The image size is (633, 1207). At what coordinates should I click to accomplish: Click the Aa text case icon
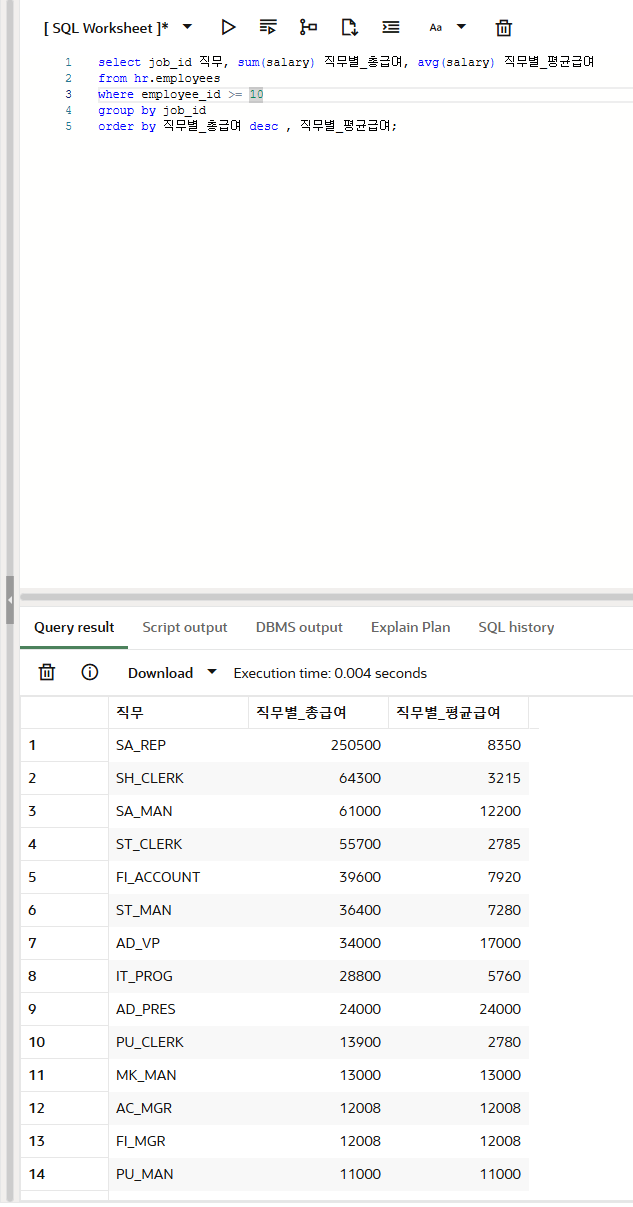(436, 27)
